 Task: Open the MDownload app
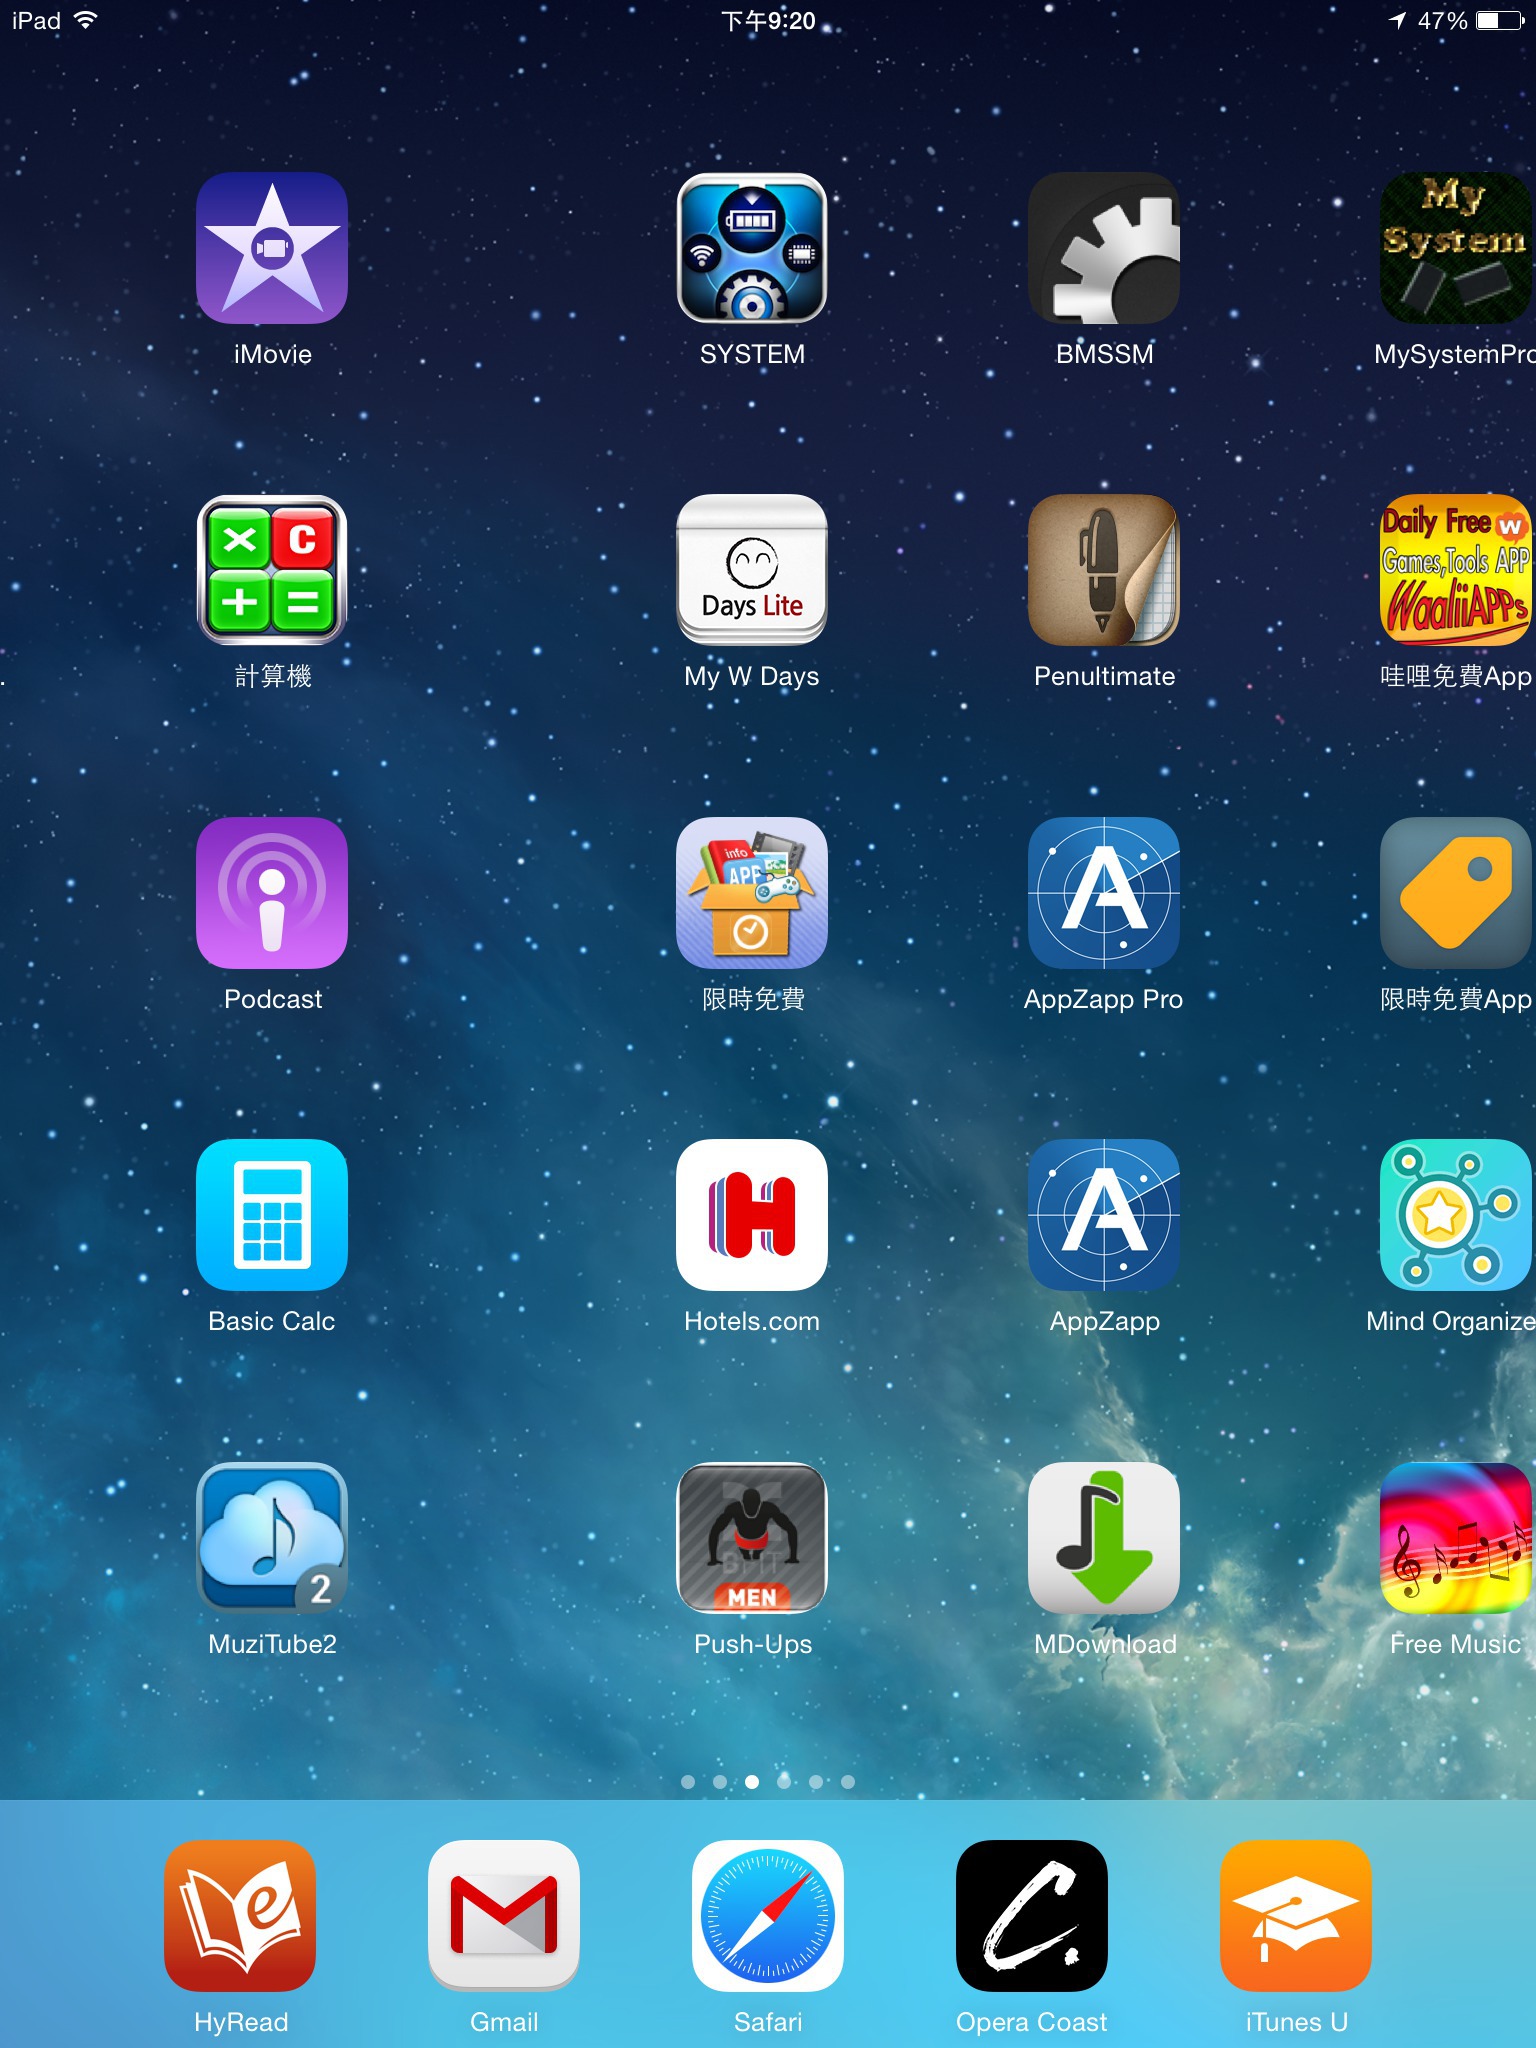point(1104,1538)
